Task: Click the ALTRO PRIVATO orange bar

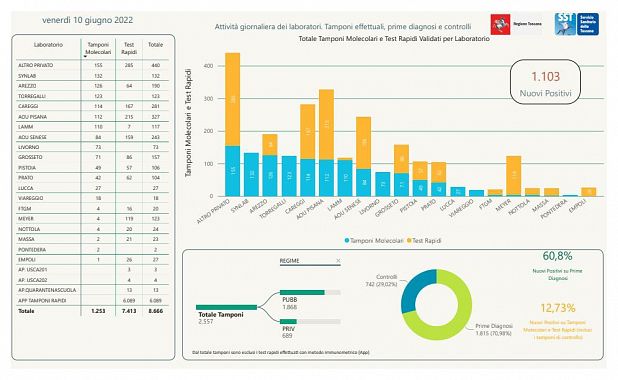Action: pos(233,99)
